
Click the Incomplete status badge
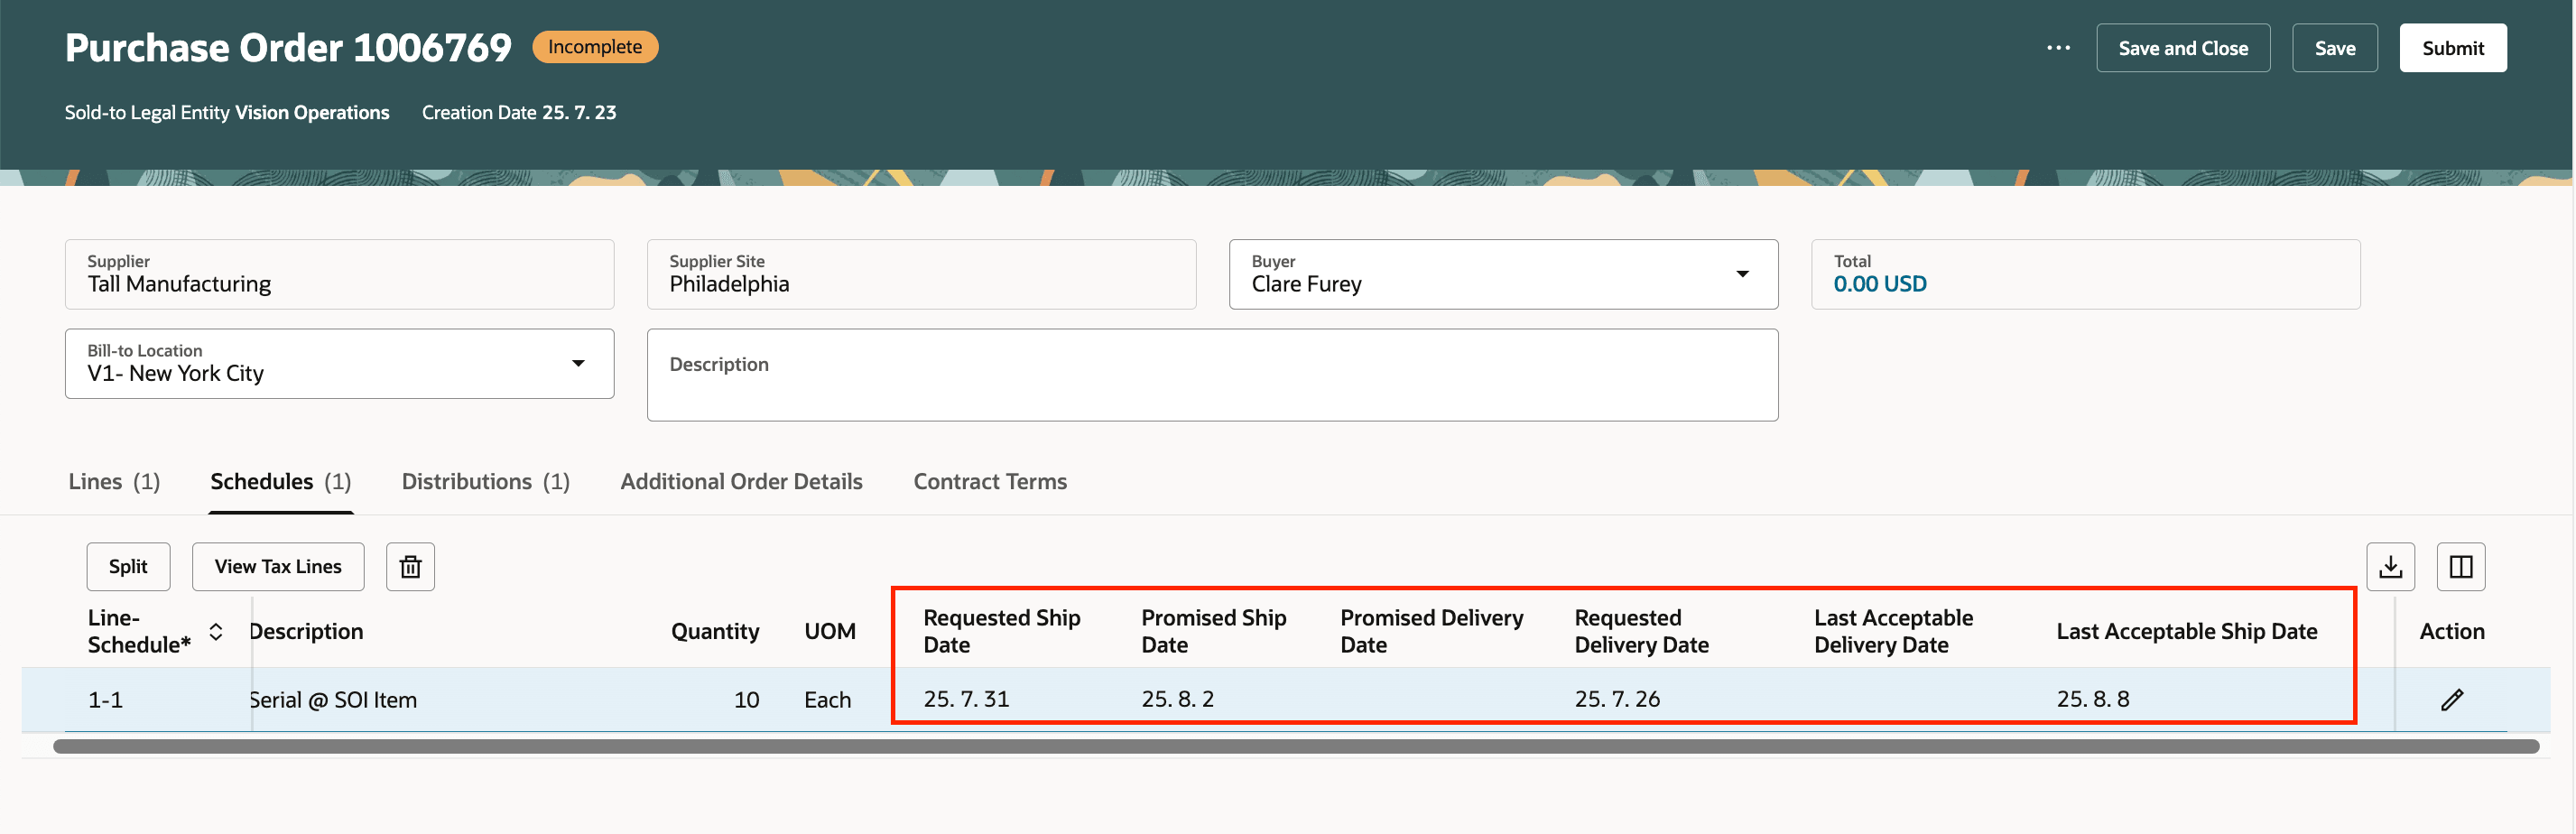595,47
